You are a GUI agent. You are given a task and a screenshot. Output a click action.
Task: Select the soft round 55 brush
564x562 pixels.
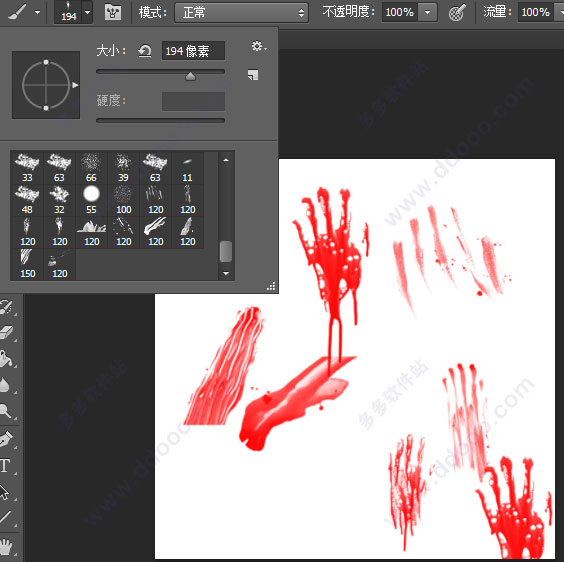91,200
